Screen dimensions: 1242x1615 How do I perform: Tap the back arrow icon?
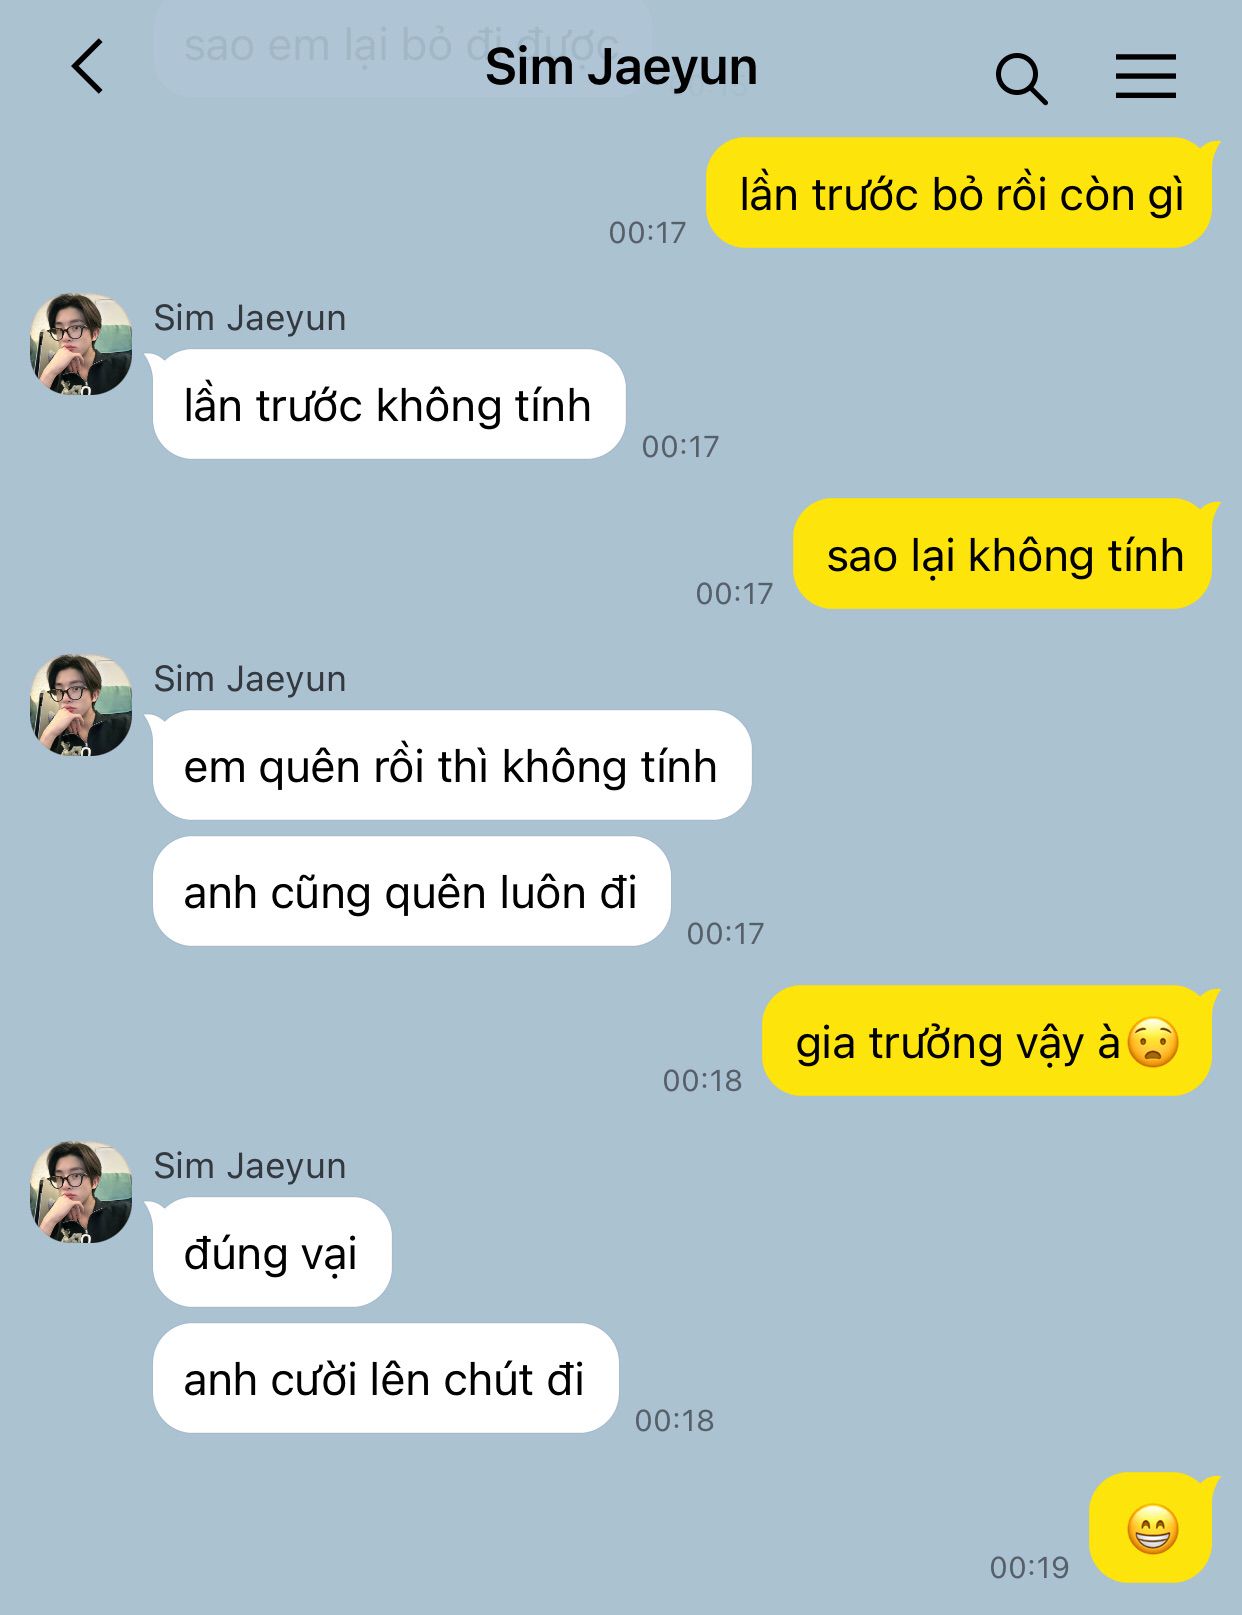point(88,67)
